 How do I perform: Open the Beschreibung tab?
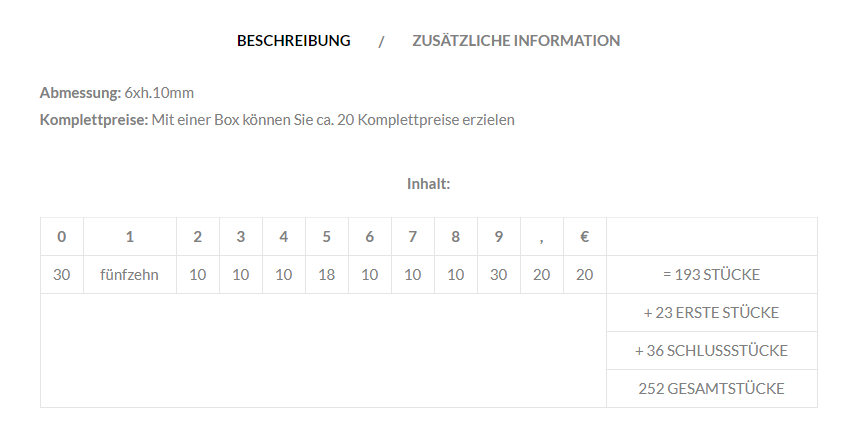pyautogui.click(x=293, y=41)
